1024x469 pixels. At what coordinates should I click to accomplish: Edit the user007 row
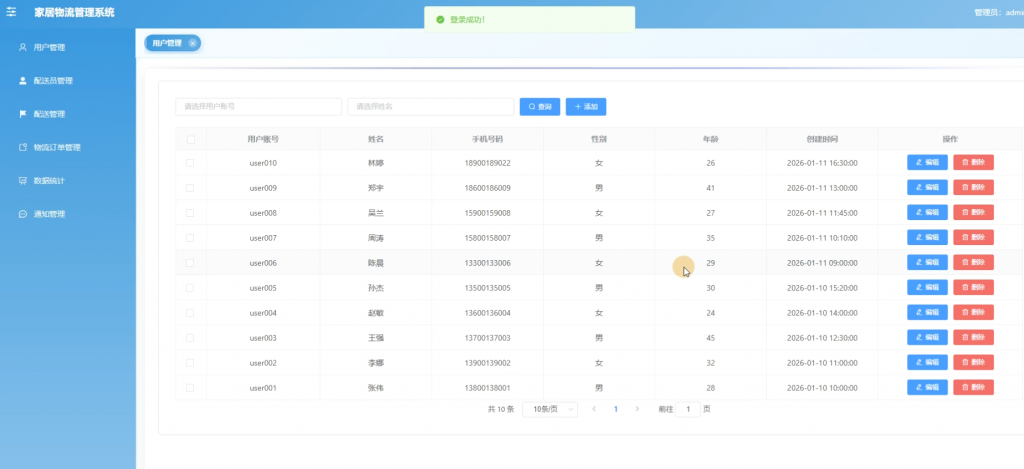pos(927,237)
